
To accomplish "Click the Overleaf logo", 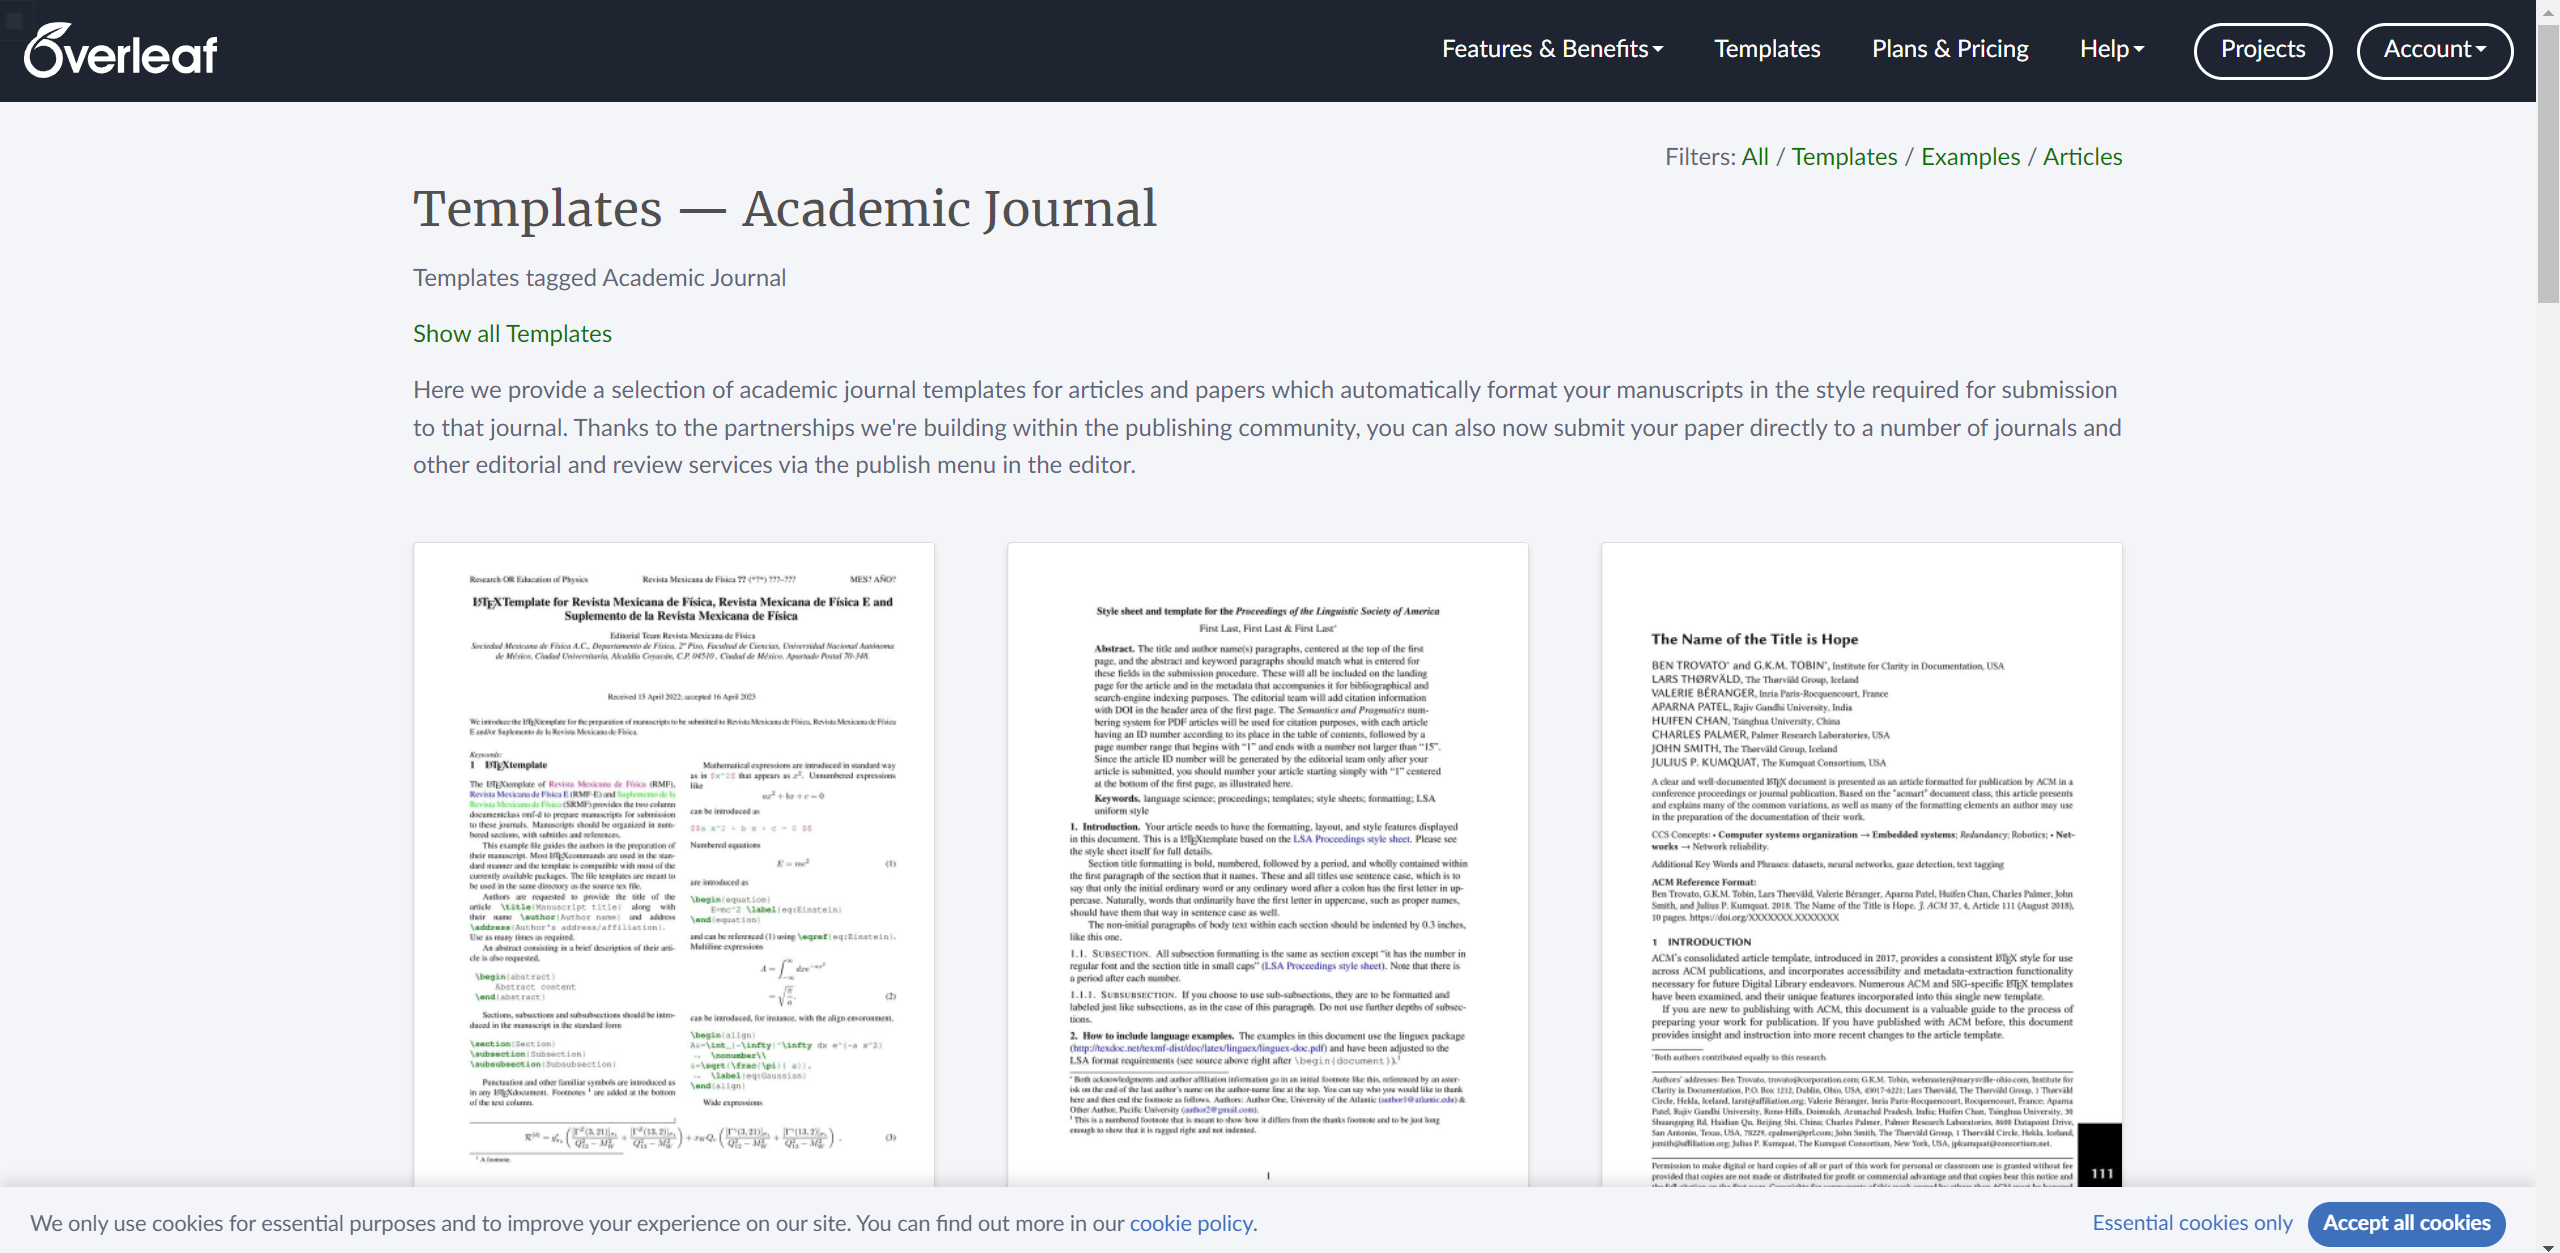I will (121, 51).
